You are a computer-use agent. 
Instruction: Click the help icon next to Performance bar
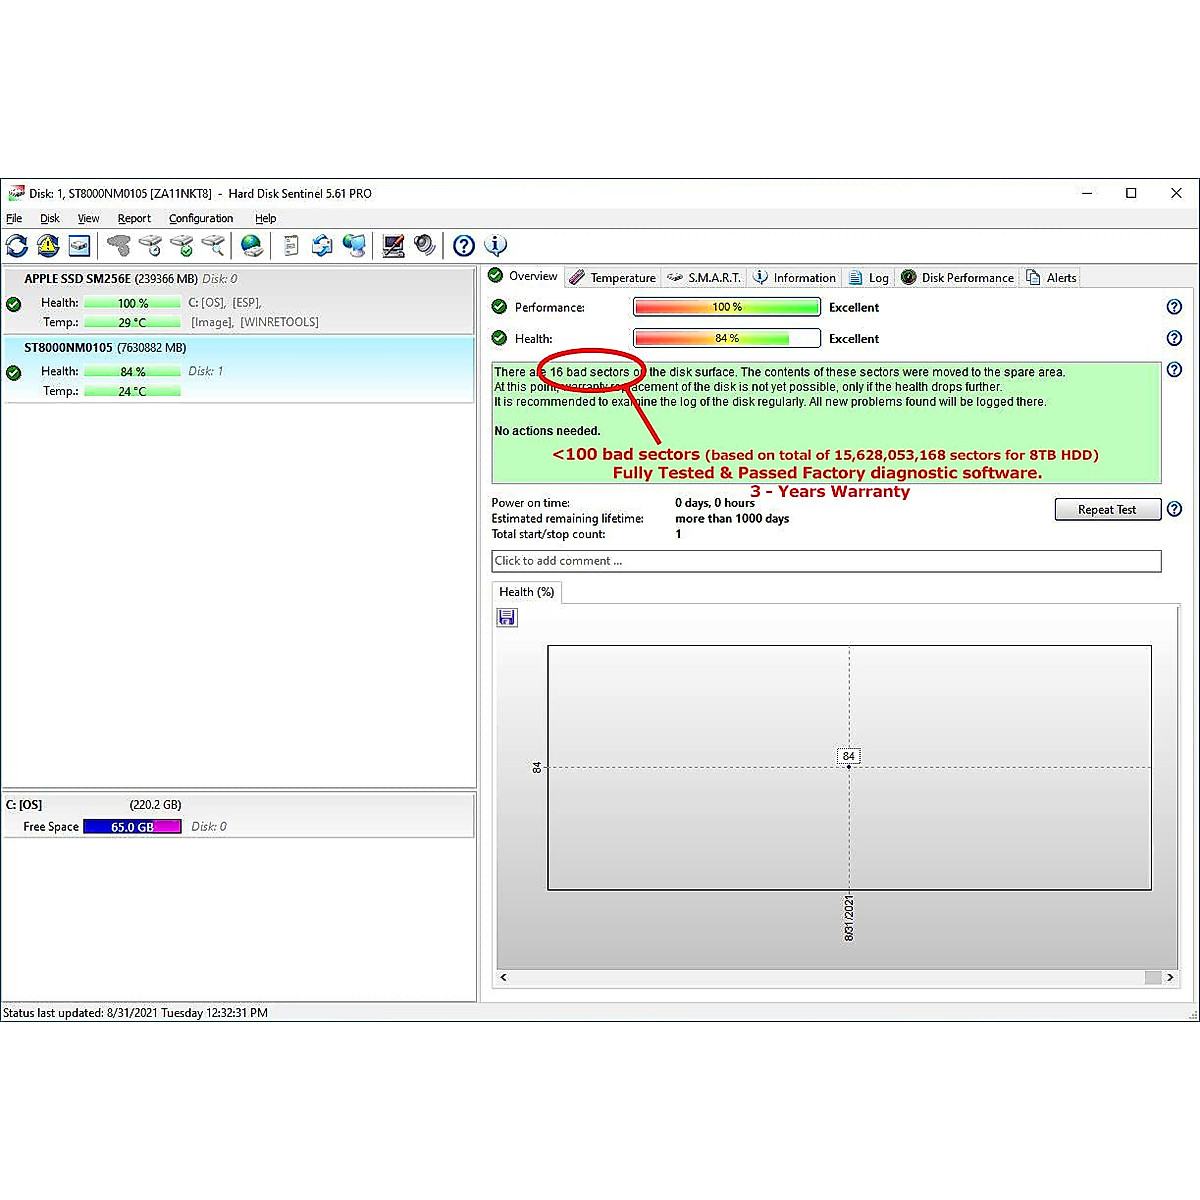pos(1174,307)
